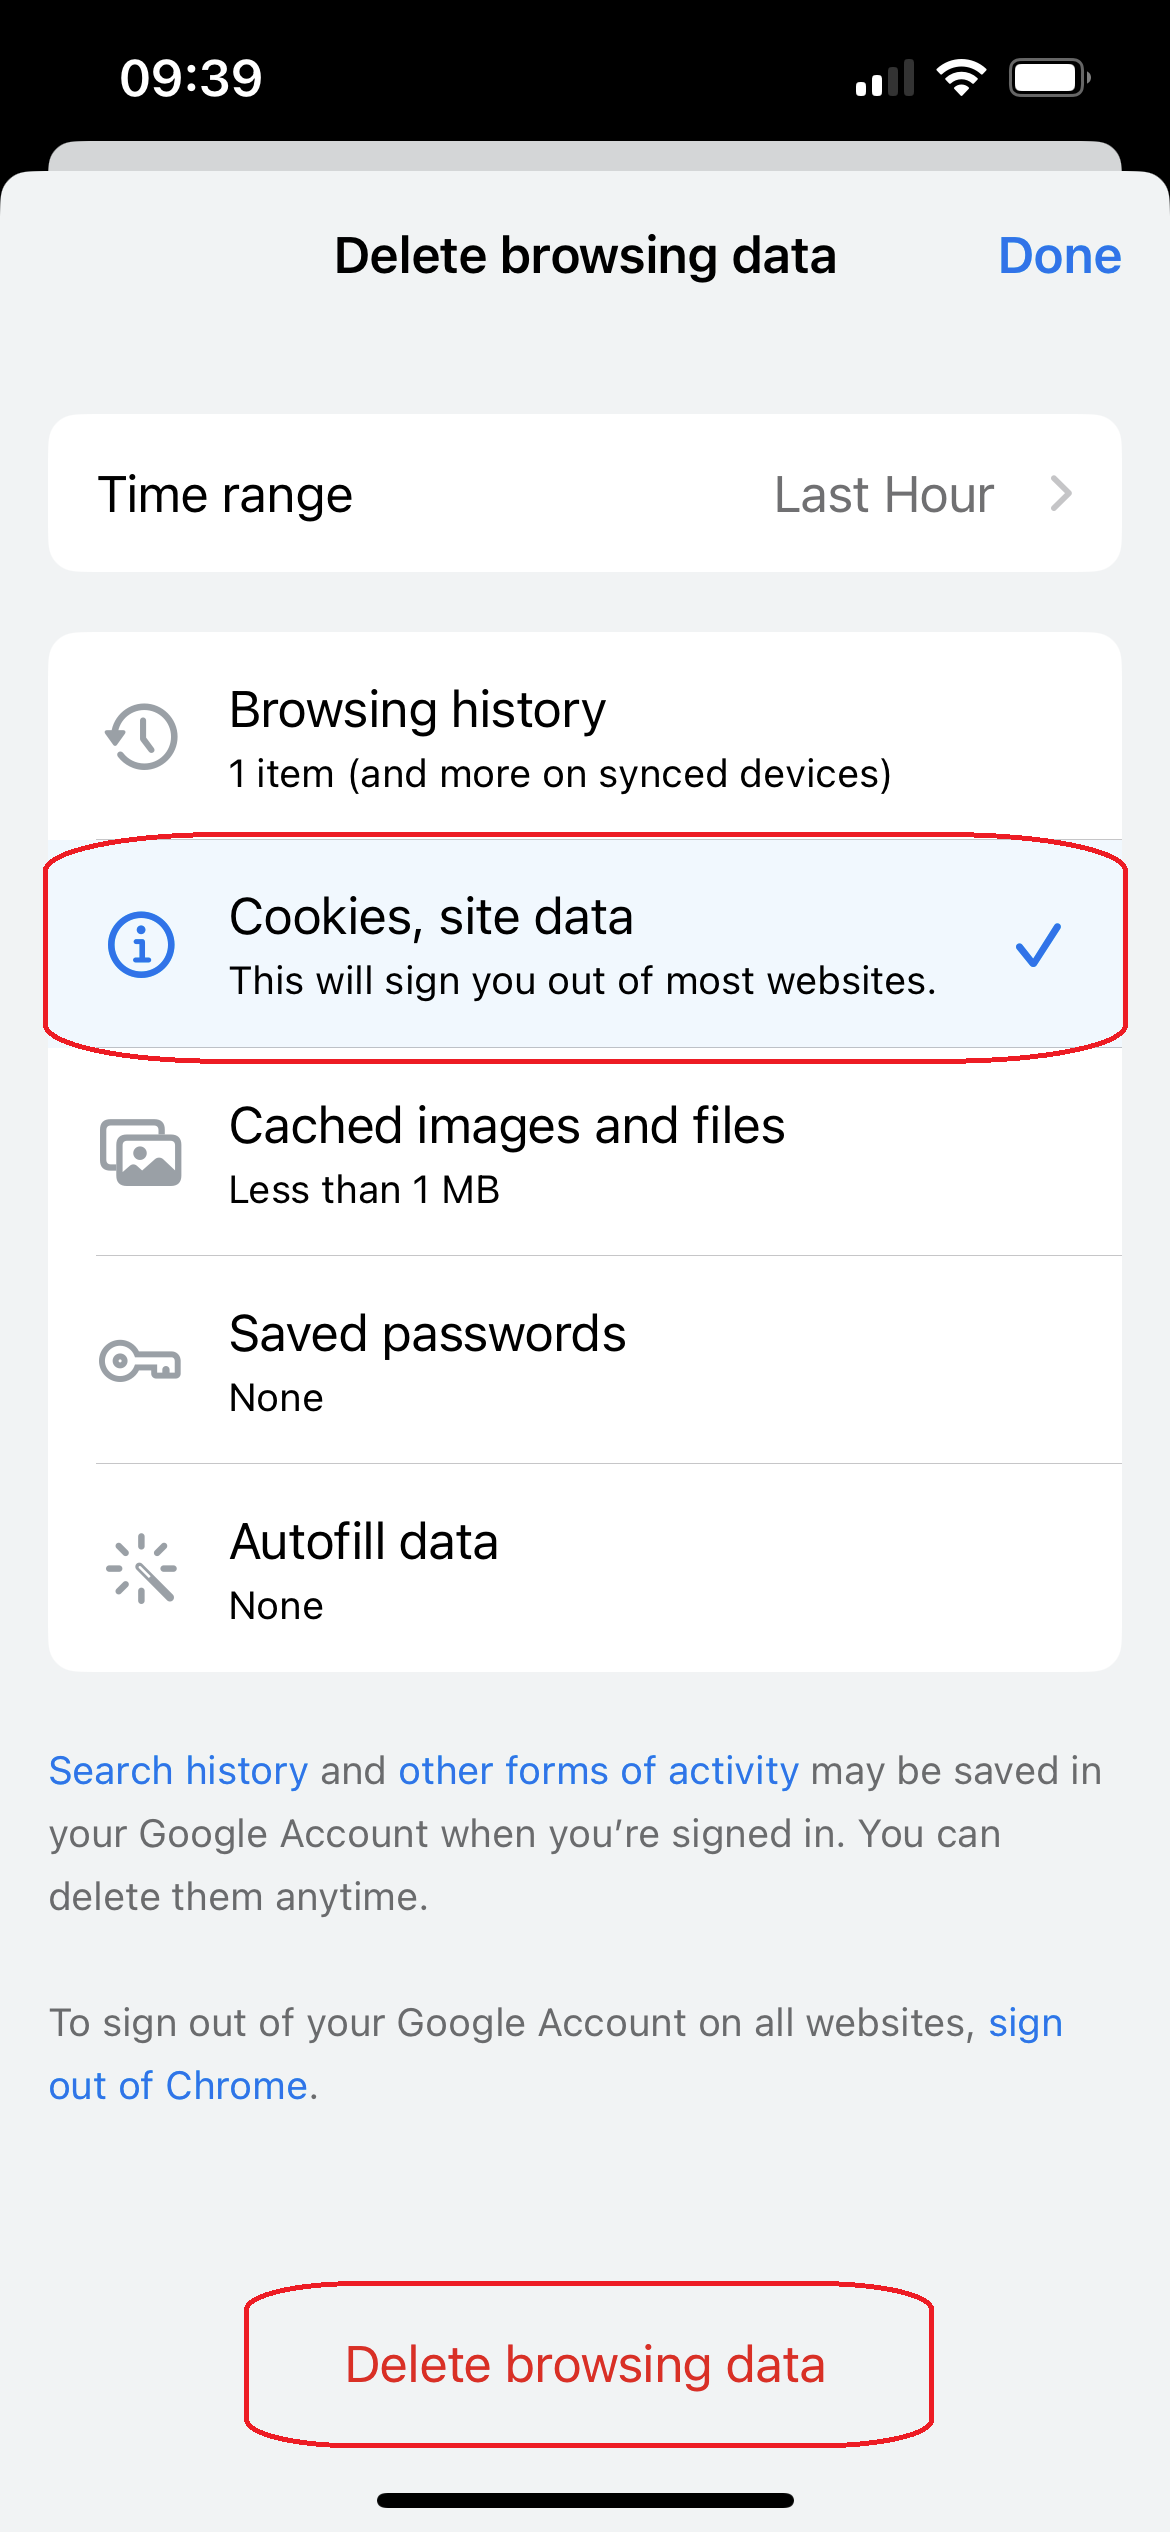The width and height of the screenshot is (1170, 2532).
Task: Tap the battery status icon
Action: (1049, 78)
